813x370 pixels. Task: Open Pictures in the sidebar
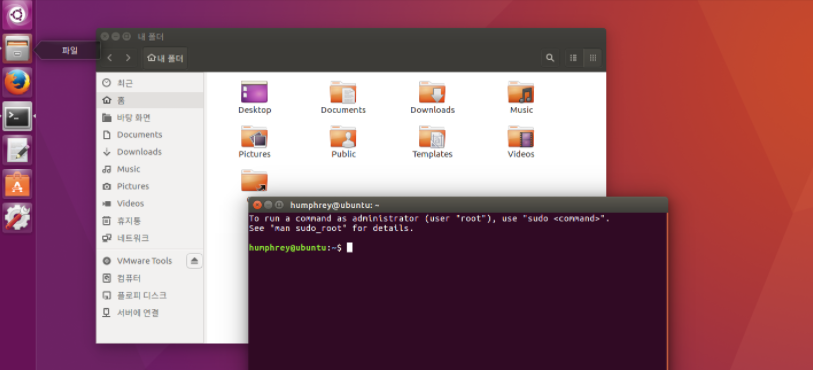pos(150,186)
